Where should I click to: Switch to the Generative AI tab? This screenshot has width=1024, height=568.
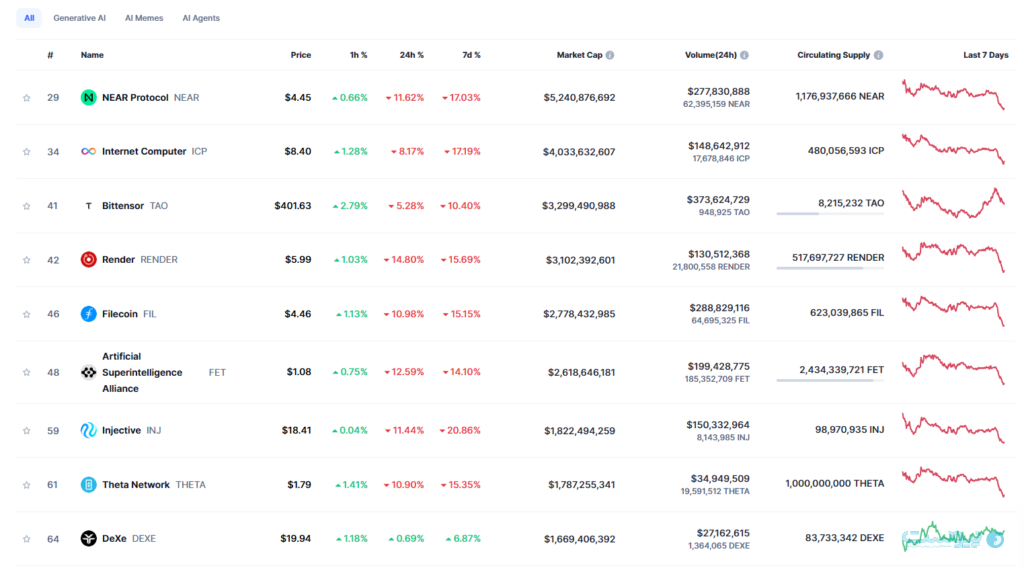coord(79,18)
